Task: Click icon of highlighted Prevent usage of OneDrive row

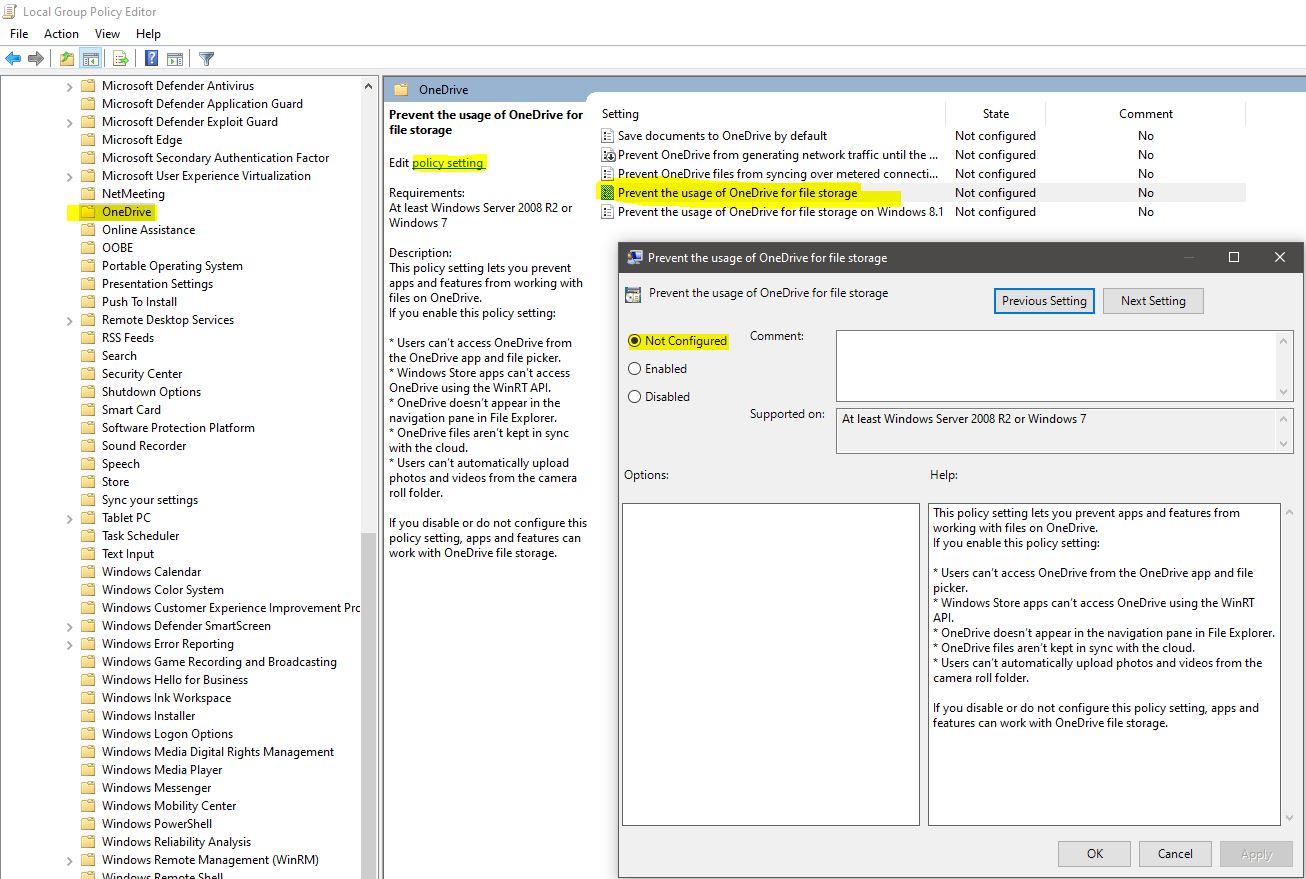Action: [x=607, y=193]
